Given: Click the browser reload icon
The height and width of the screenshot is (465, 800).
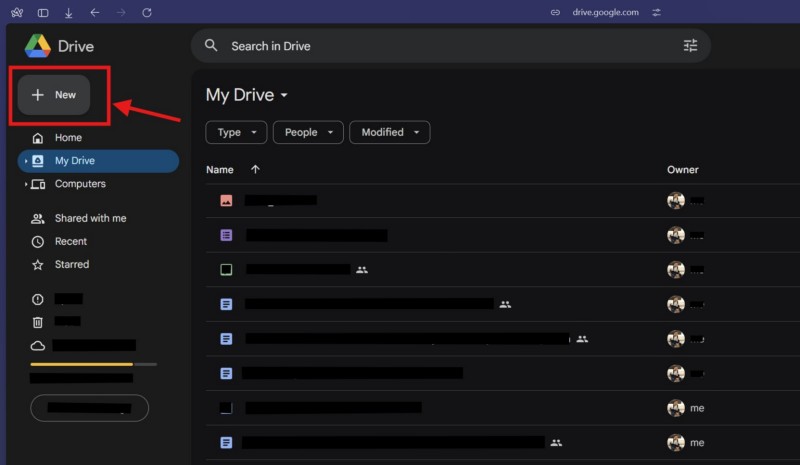Looking at the screenshot, I should [x=147, y=12].
